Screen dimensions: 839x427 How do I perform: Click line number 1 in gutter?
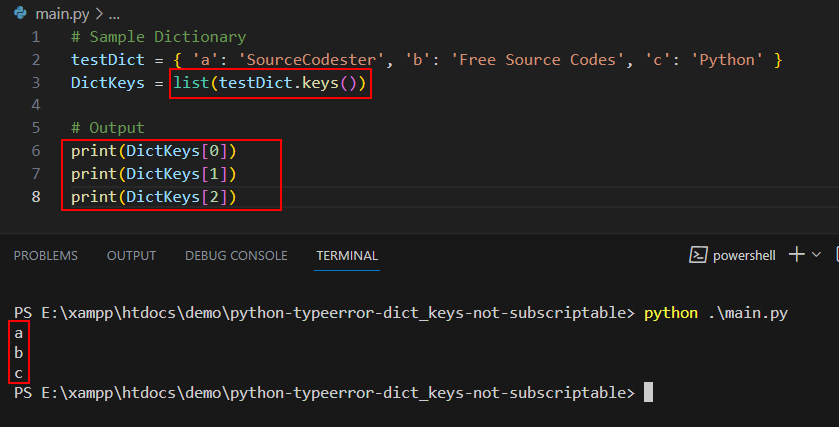(36, 37)
